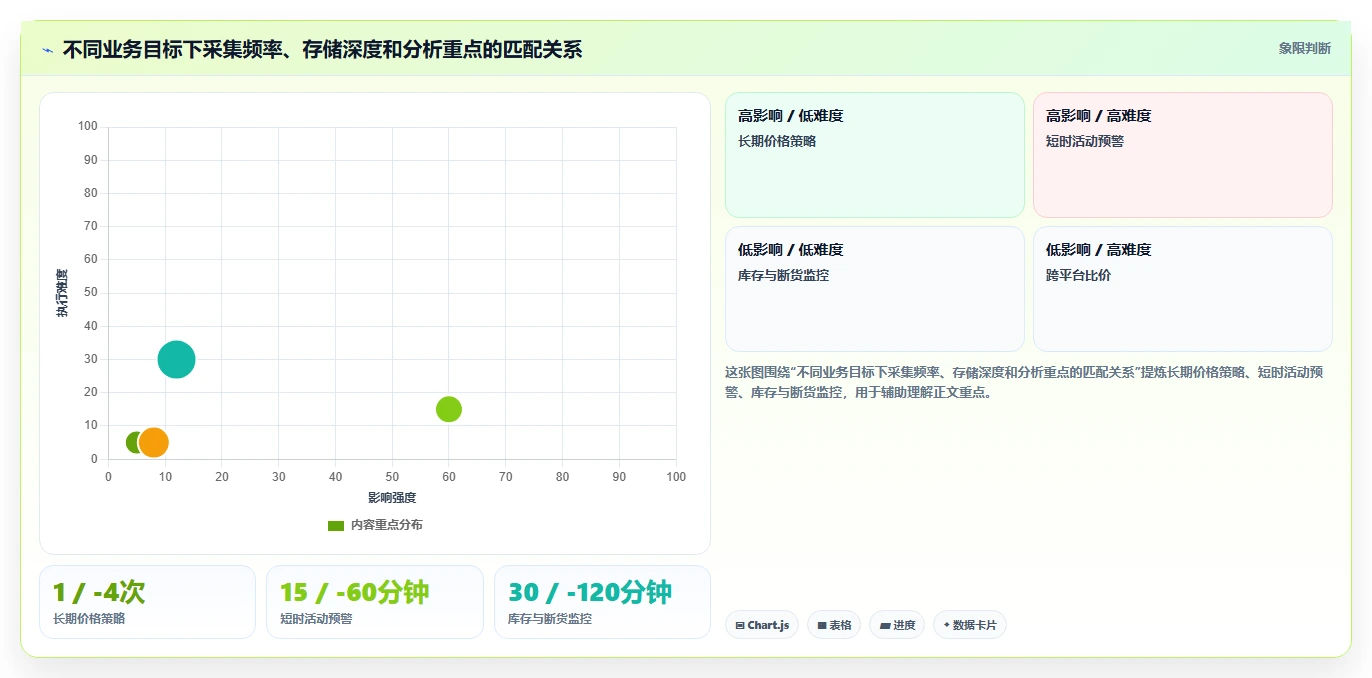This screenshot has height=678, width=1372.
Task: Click the 象限判断 label in header
Action: 1304,48
